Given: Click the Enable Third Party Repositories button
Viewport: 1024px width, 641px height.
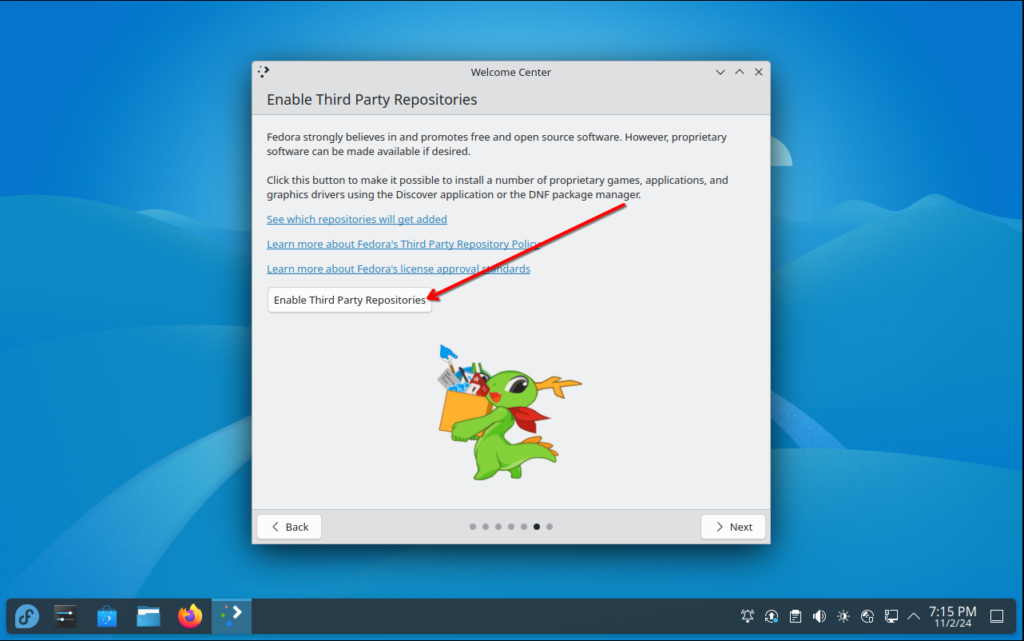Looking at the screenshot, I should (x=349, y=300).
